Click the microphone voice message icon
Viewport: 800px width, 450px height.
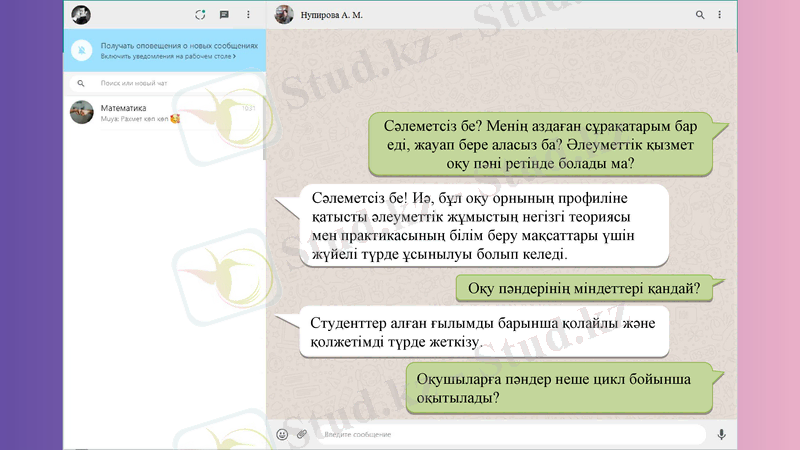click(721, 434)
